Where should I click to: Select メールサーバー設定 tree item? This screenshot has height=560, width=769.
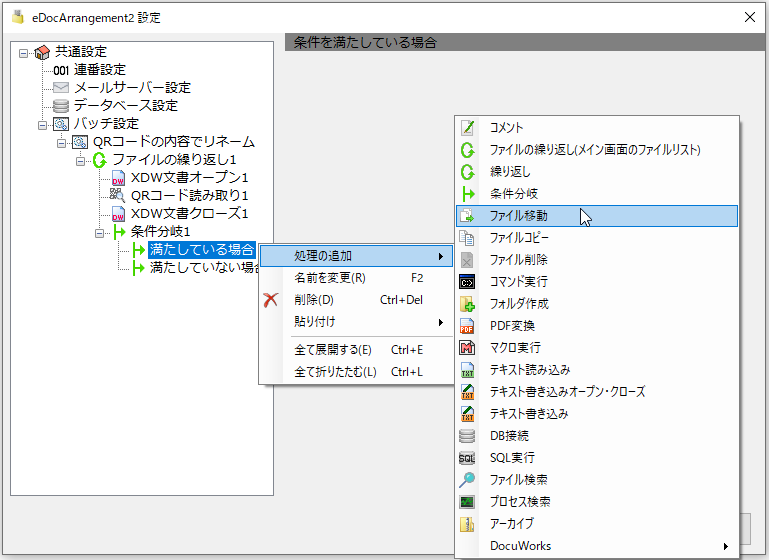point(132,88)
